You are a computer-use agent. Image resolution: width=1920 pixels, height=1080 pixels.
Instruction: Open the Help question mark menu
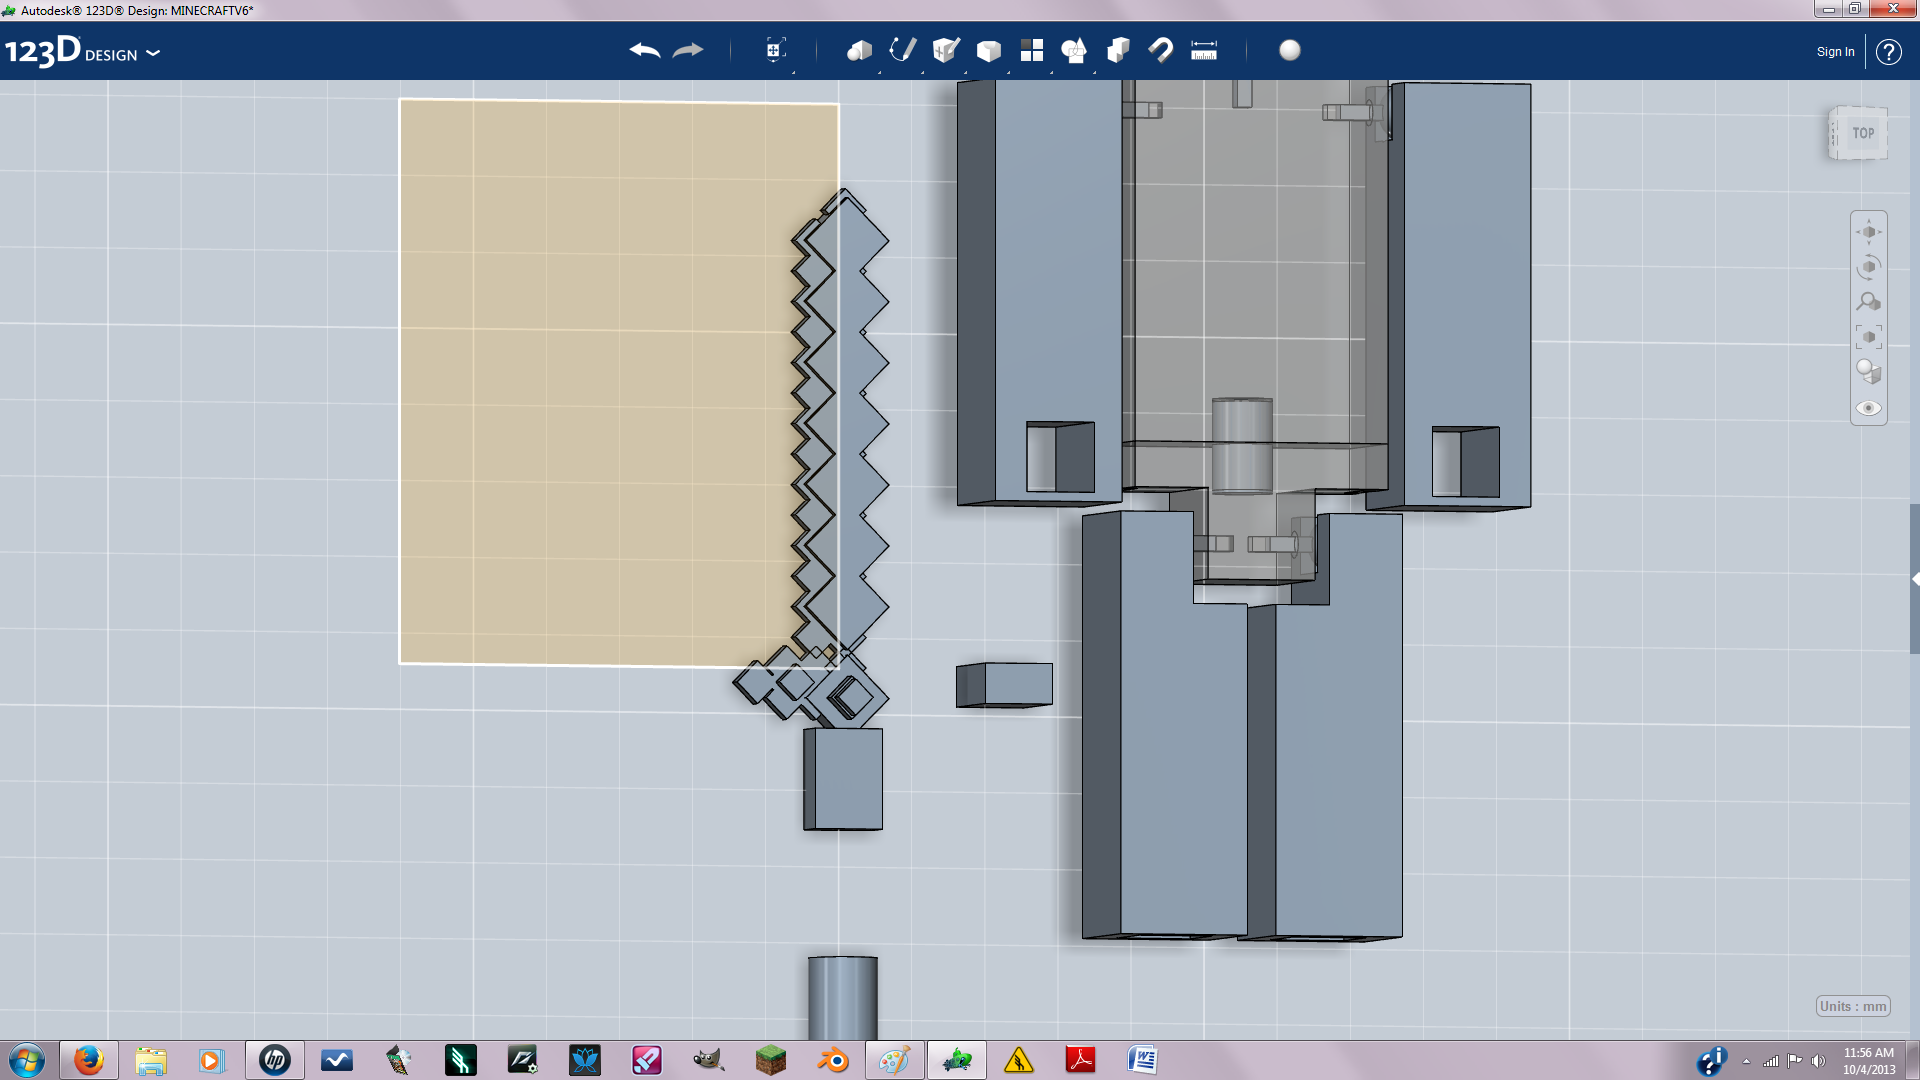coord(1888,52)
